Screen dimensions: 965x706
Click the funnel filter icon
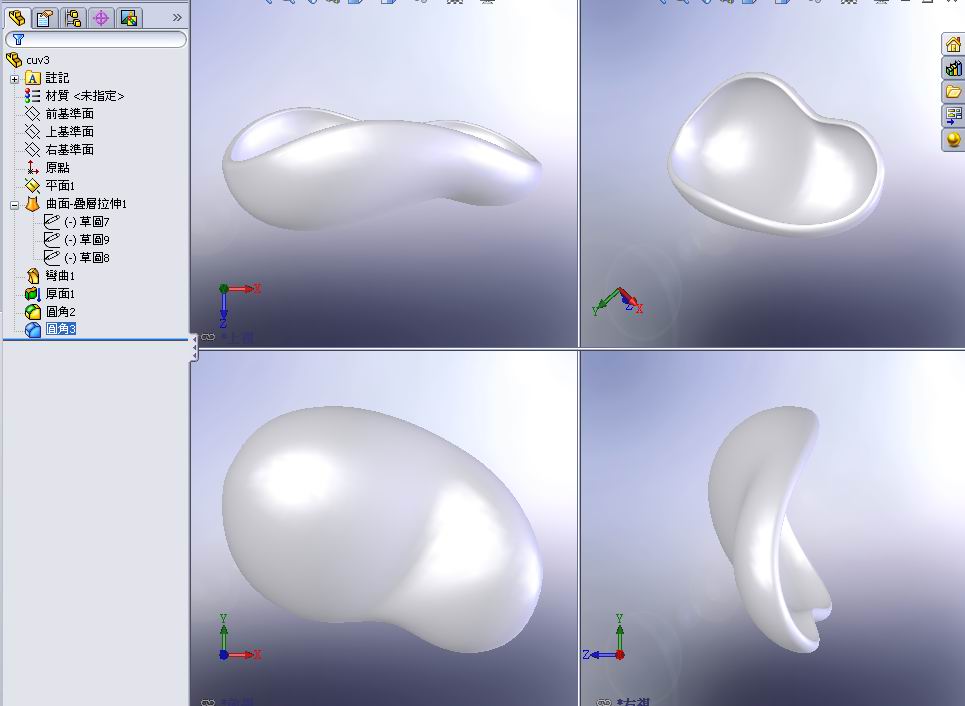click(x=18, y=39)
